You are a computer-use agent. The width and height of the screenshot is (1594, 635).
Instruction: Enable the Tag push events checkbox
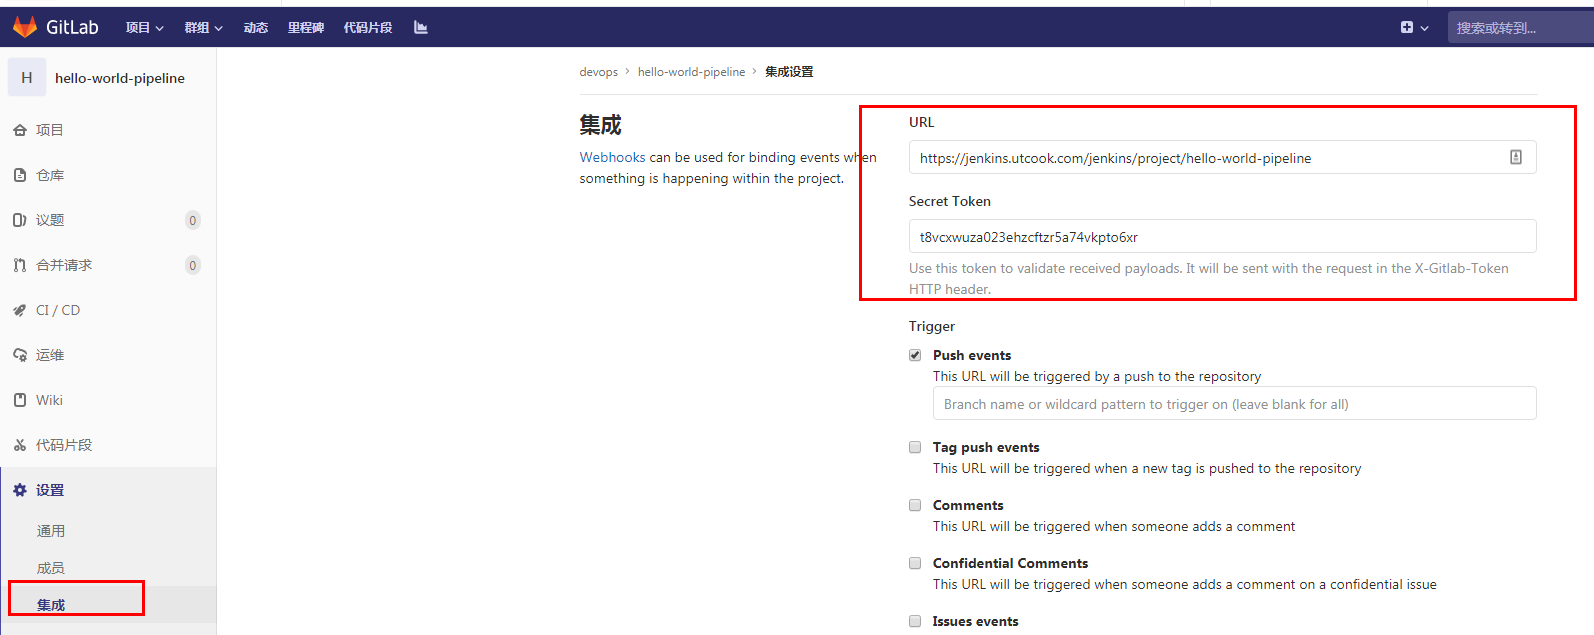(915, 447)
